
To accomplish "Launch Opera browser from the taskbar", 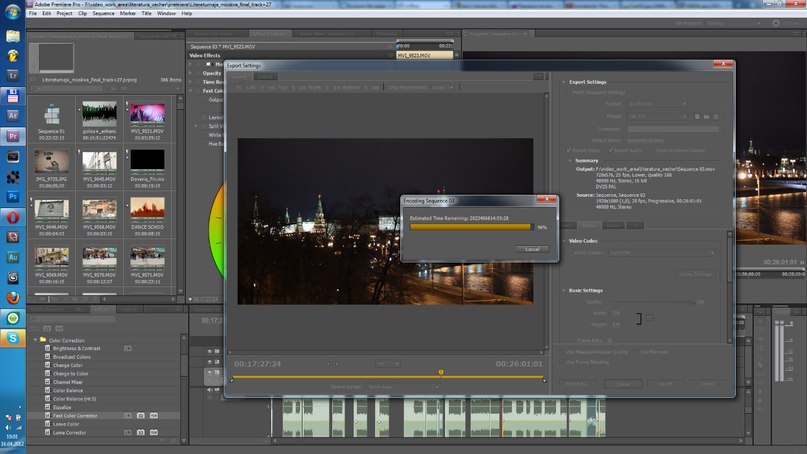I will [13, 216].
